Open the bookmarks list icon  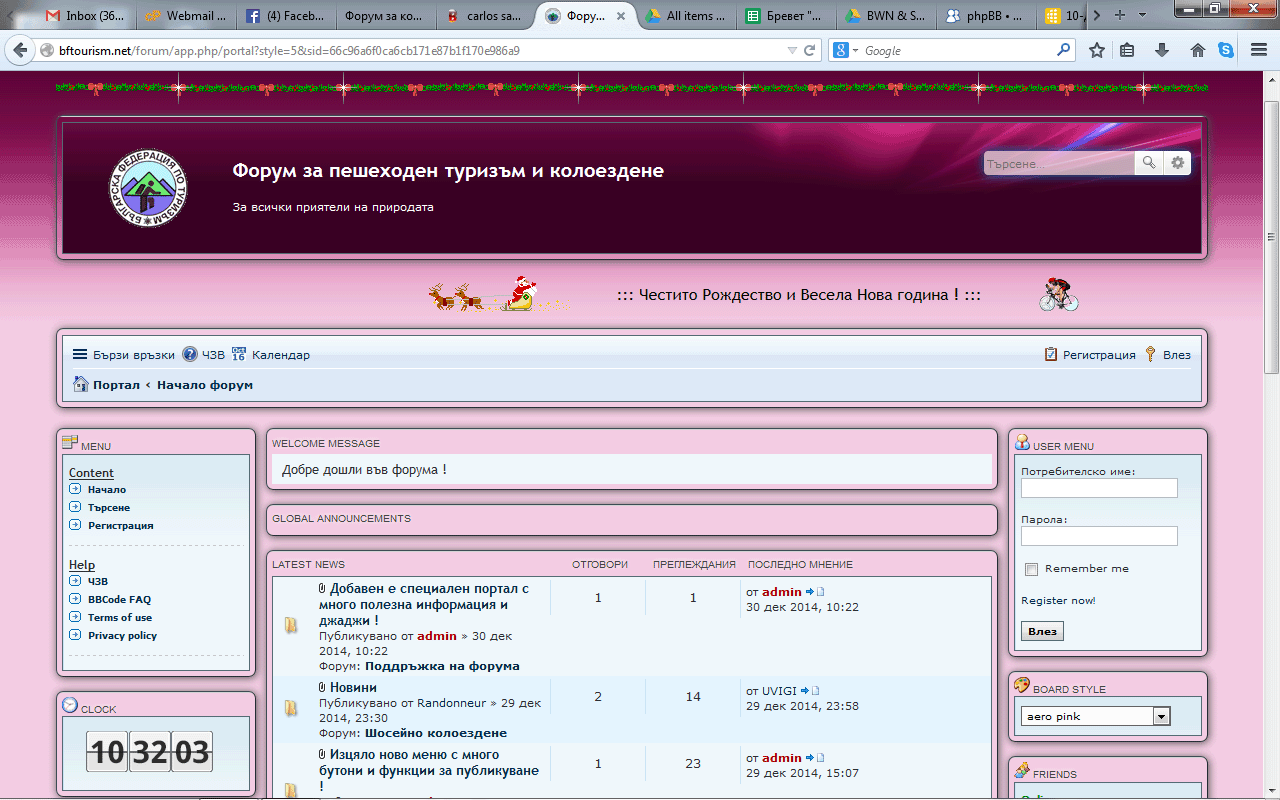1127,50
